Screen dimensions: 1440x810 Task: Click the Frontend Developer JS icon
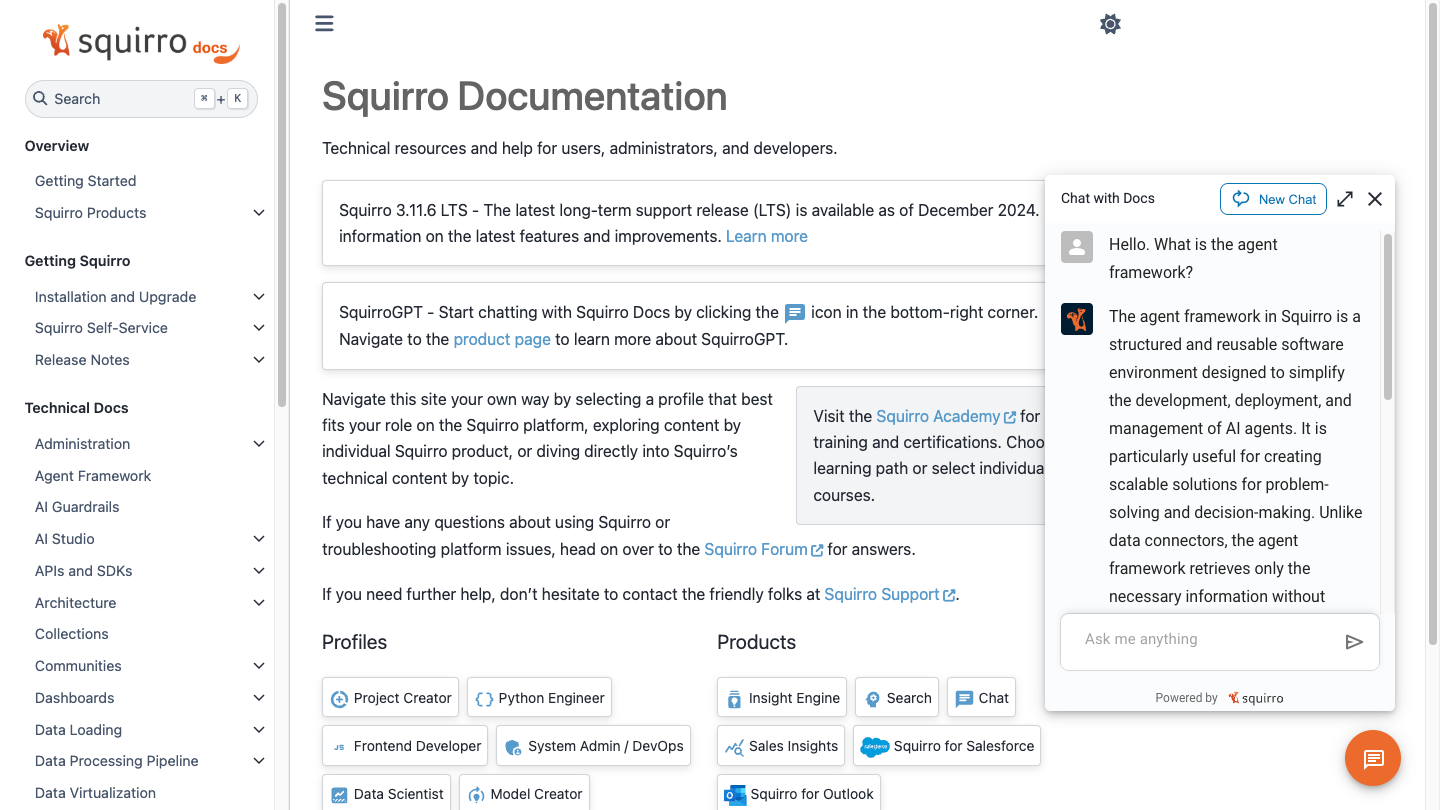pos(339,747)
